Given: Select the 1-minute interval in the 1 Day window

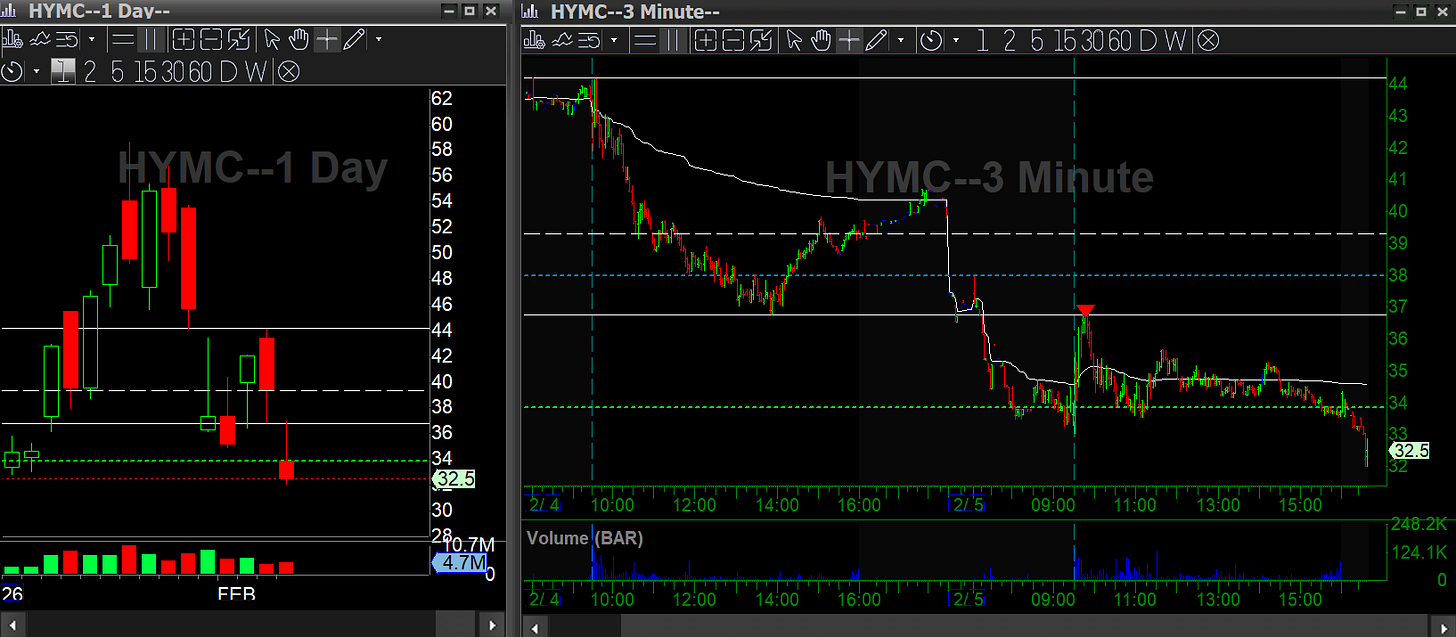Looking at the screenshot, I should click(x=63, y=71).
